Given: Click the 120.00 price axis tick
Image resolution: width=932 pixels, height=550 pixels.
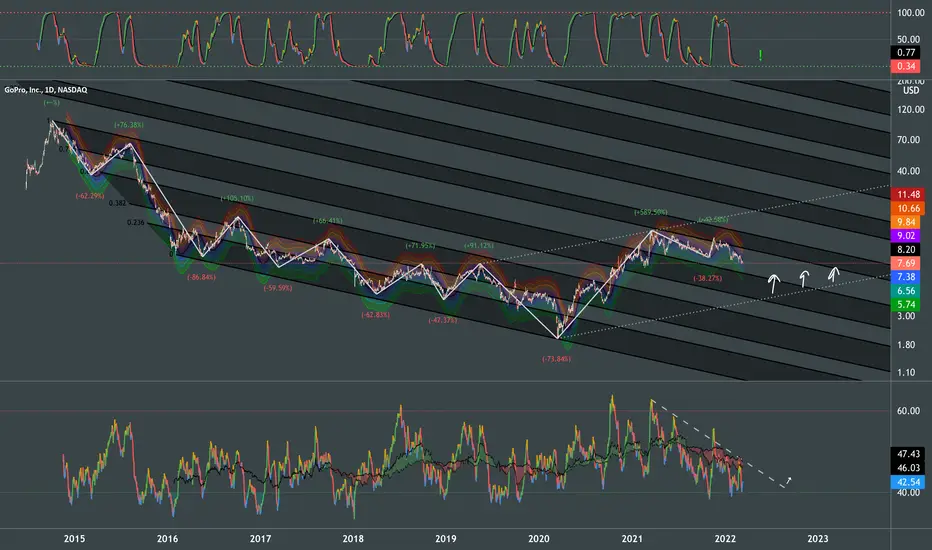Looking at the screenshot, I should (911, 109).
